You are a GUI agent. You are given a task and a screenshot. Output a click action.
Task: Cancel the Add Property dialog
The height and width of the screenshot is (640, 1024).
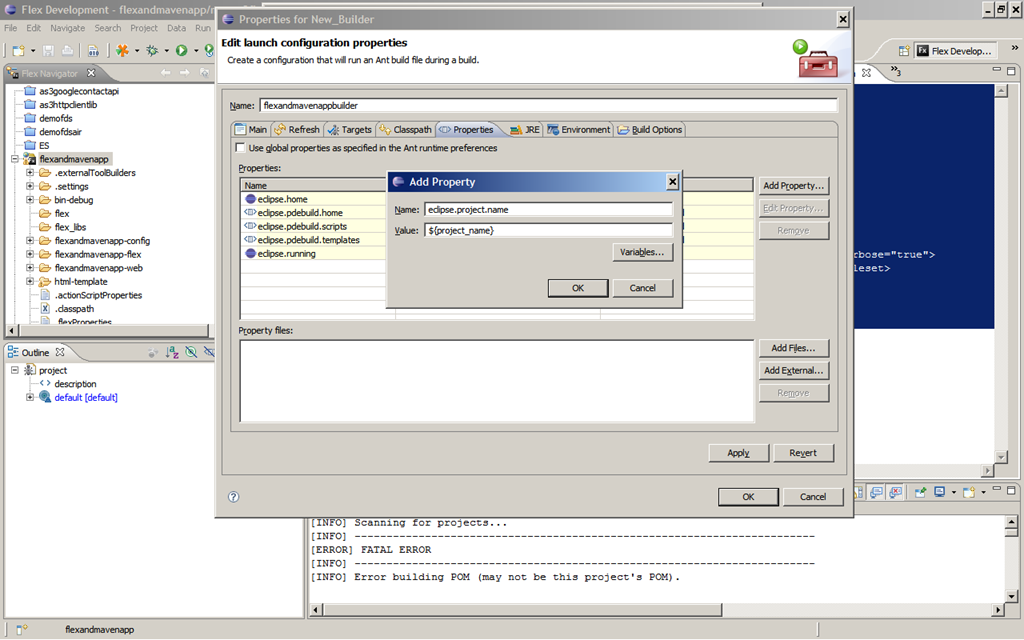pos(643,288)
